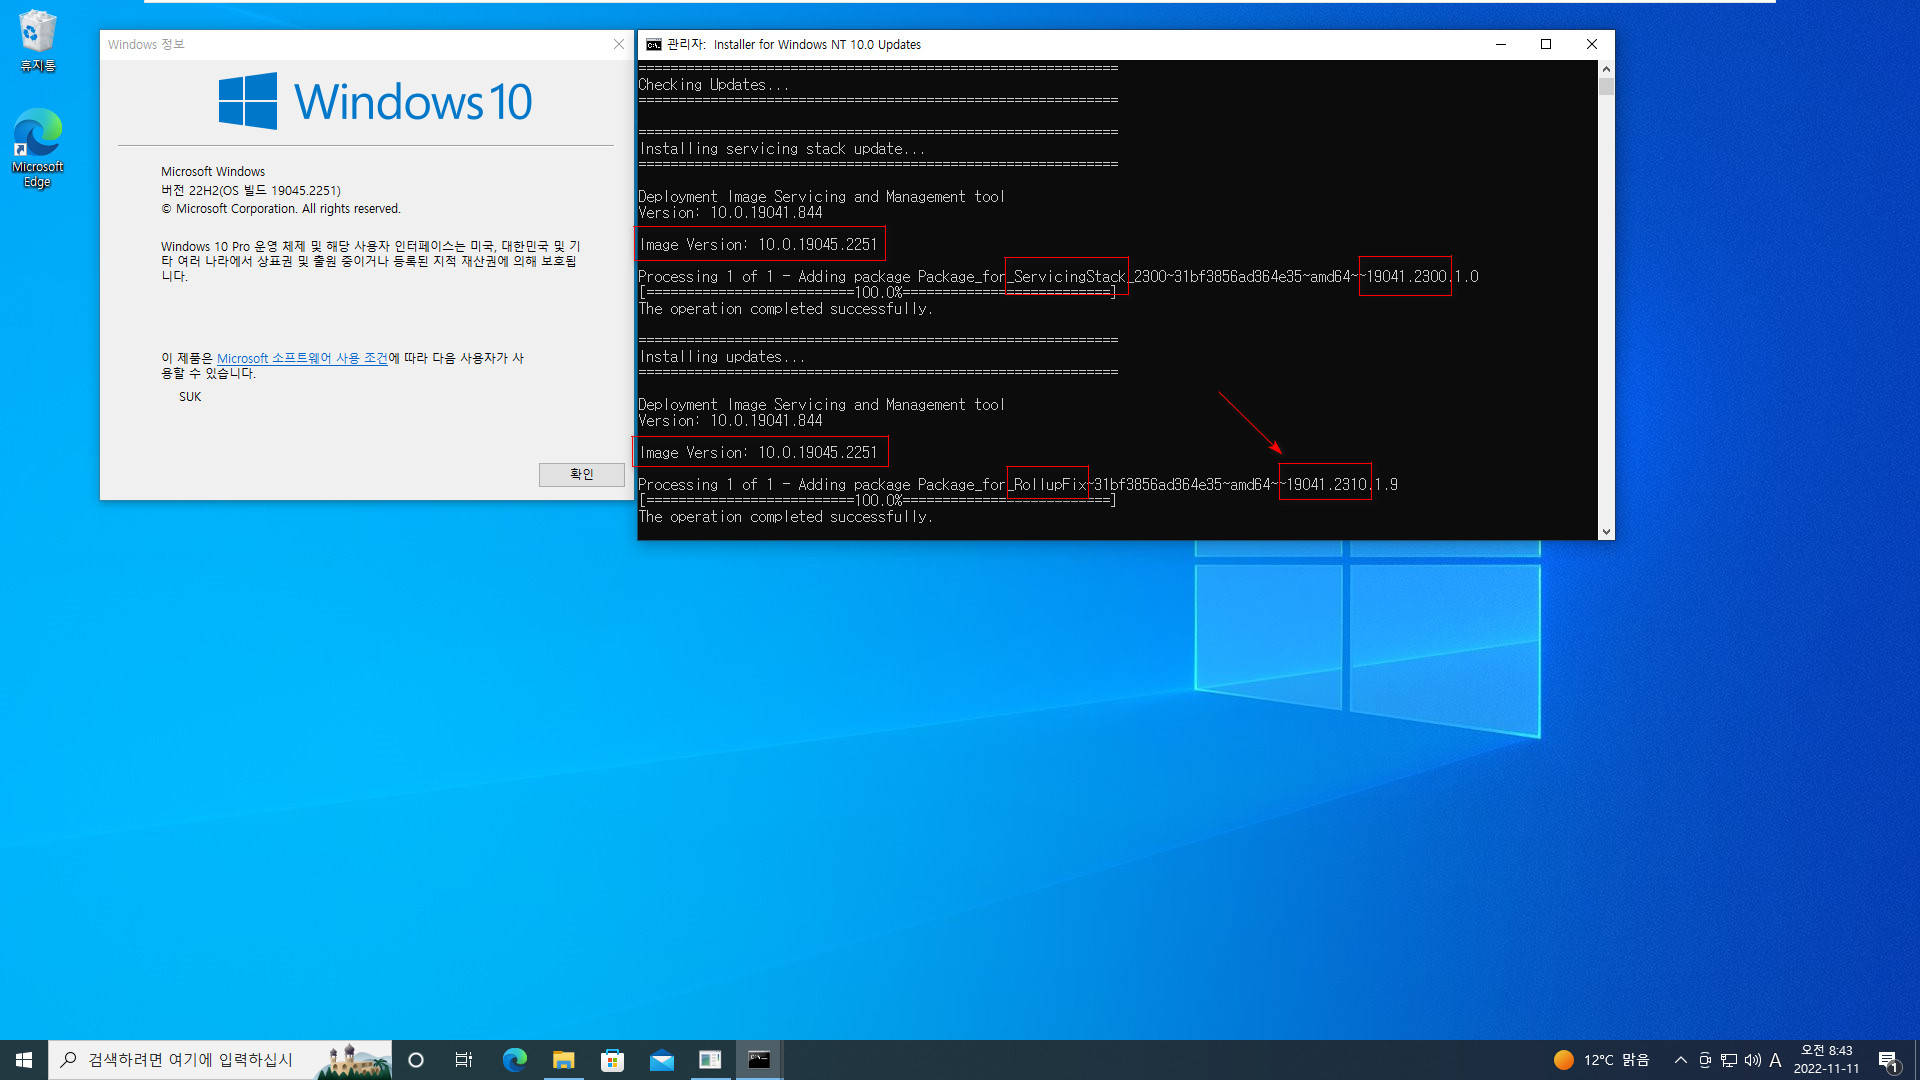Open the green app icon on taskbar
The width and height of the screenshot is (1920, 1080).
[x=710, y=1060]
